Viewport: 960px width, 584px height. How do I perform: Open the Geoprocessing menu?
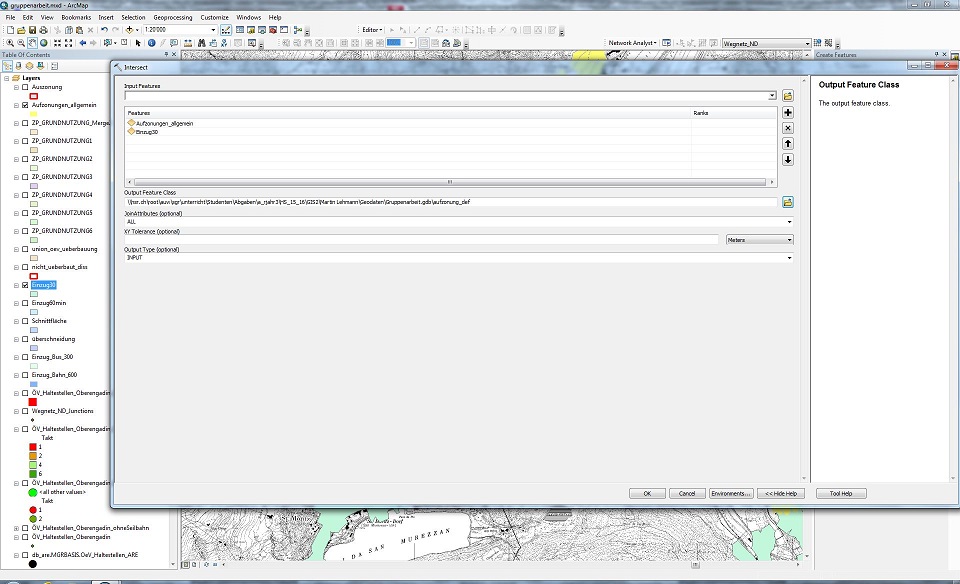(x=172, y=17)
